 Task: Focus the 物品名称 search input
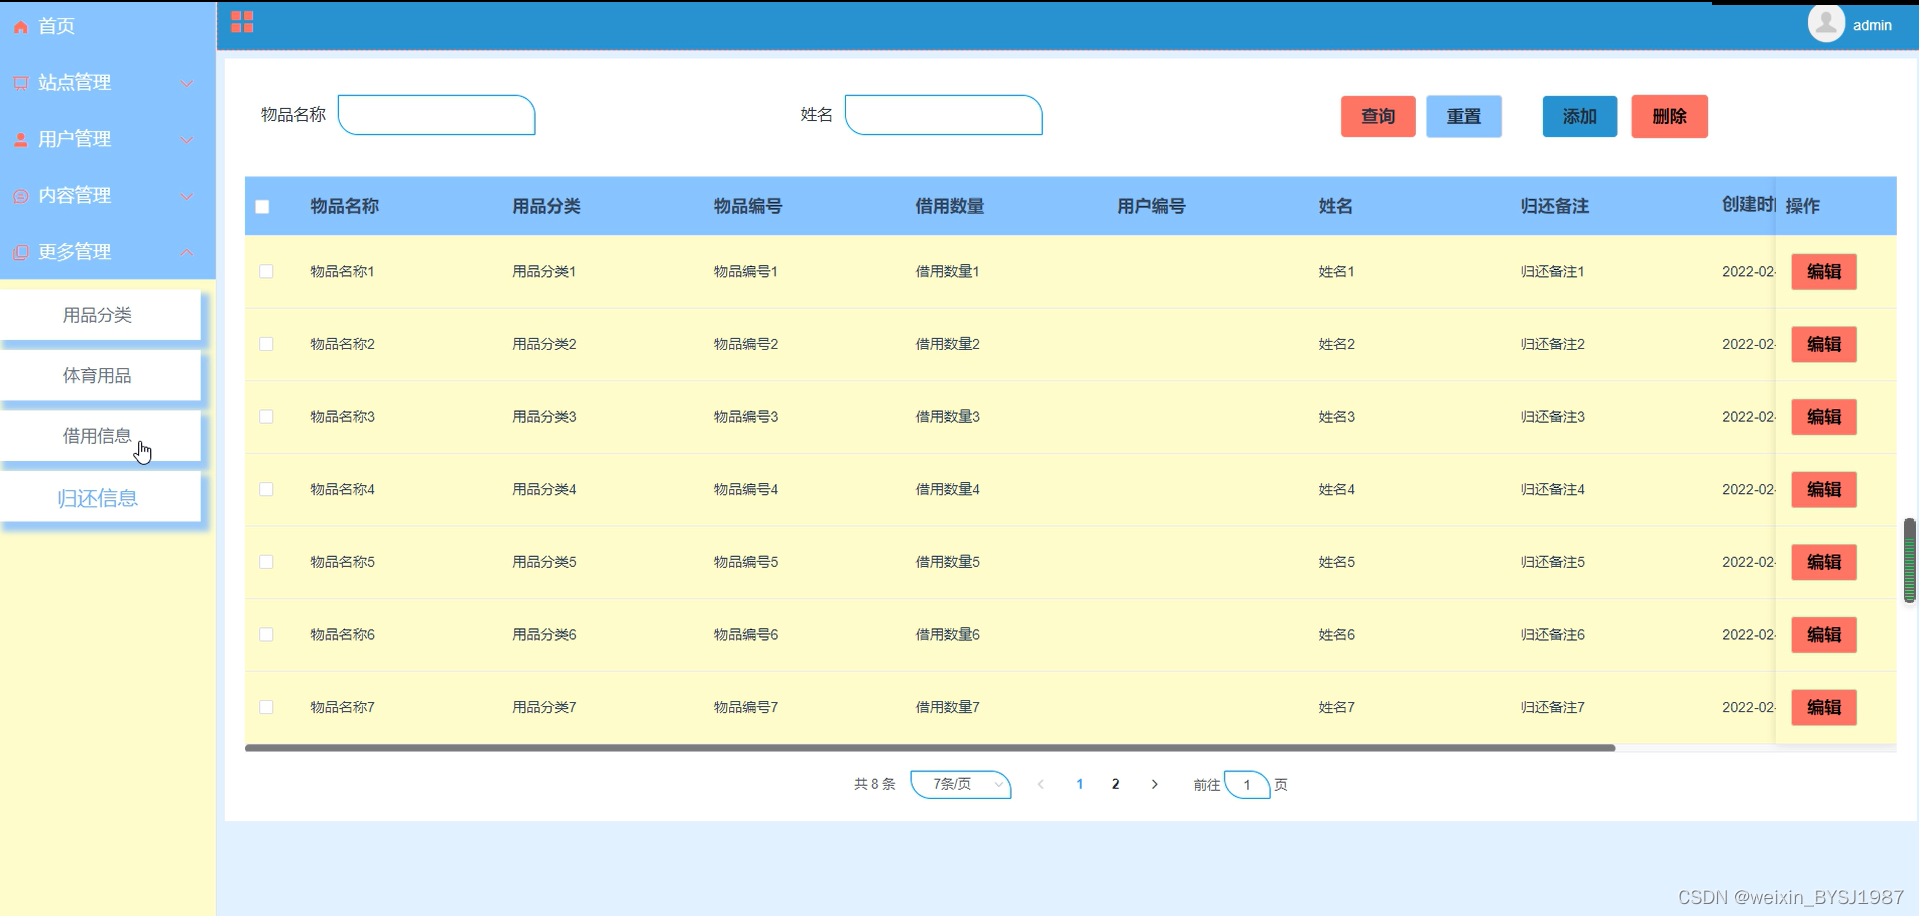coord(437,115)
